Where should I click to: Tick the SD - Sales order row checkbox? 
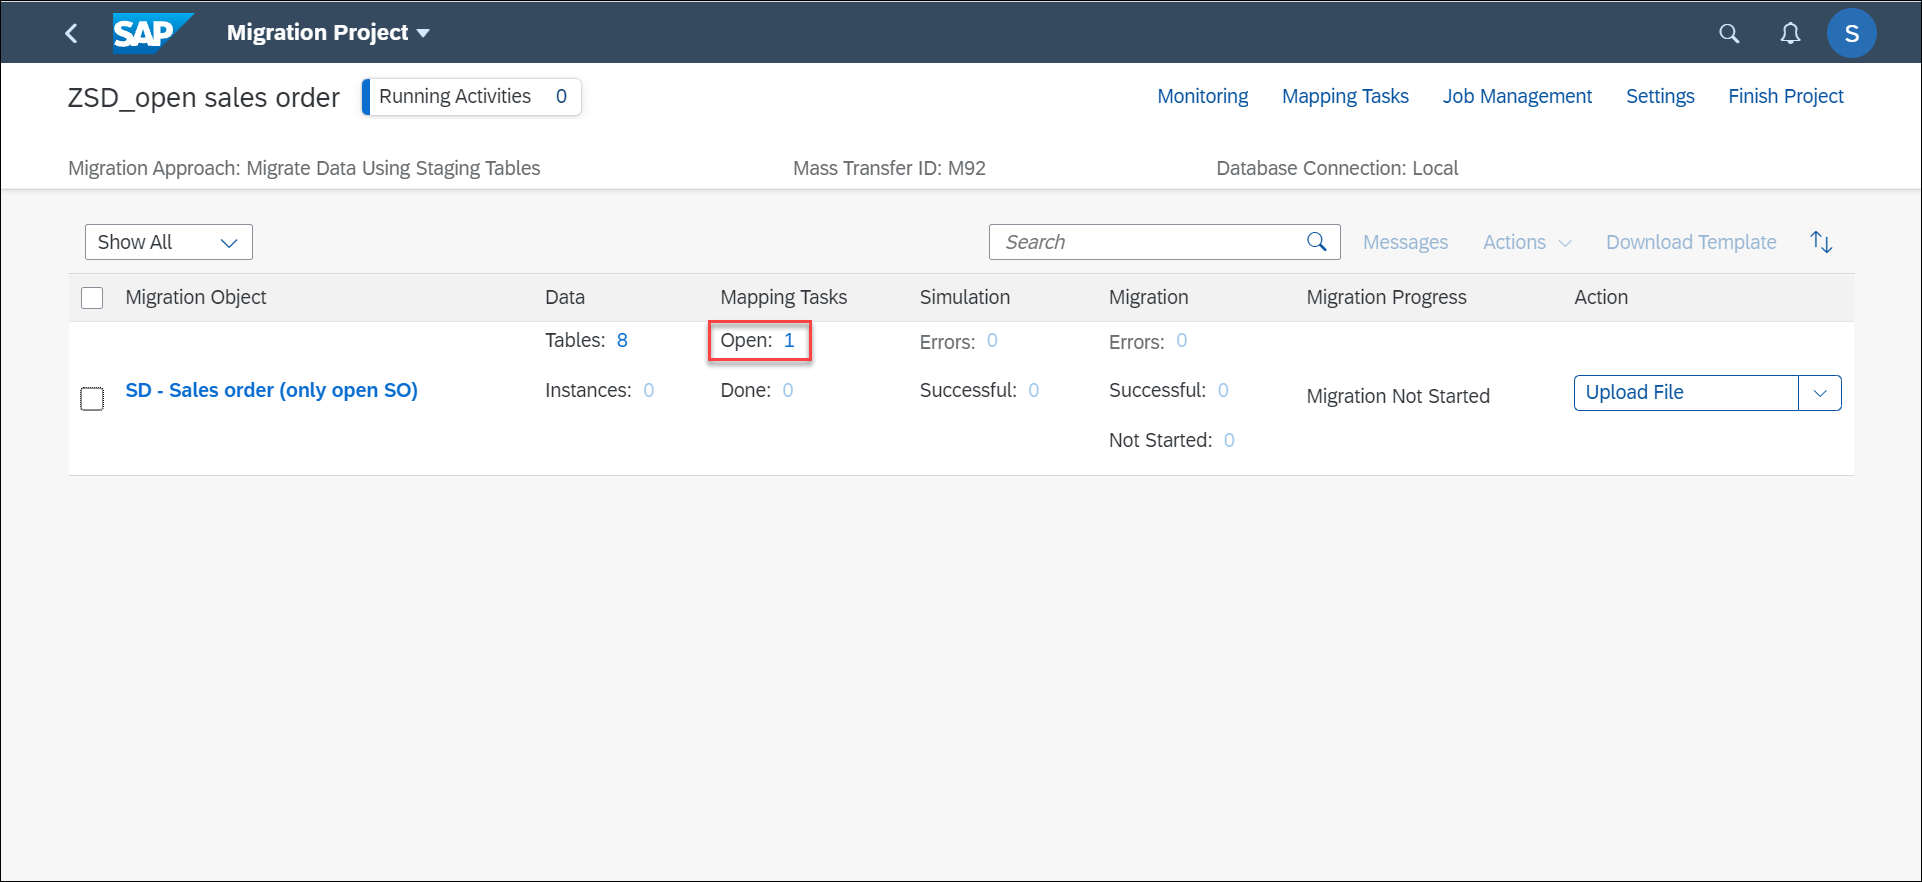[92, 398]
